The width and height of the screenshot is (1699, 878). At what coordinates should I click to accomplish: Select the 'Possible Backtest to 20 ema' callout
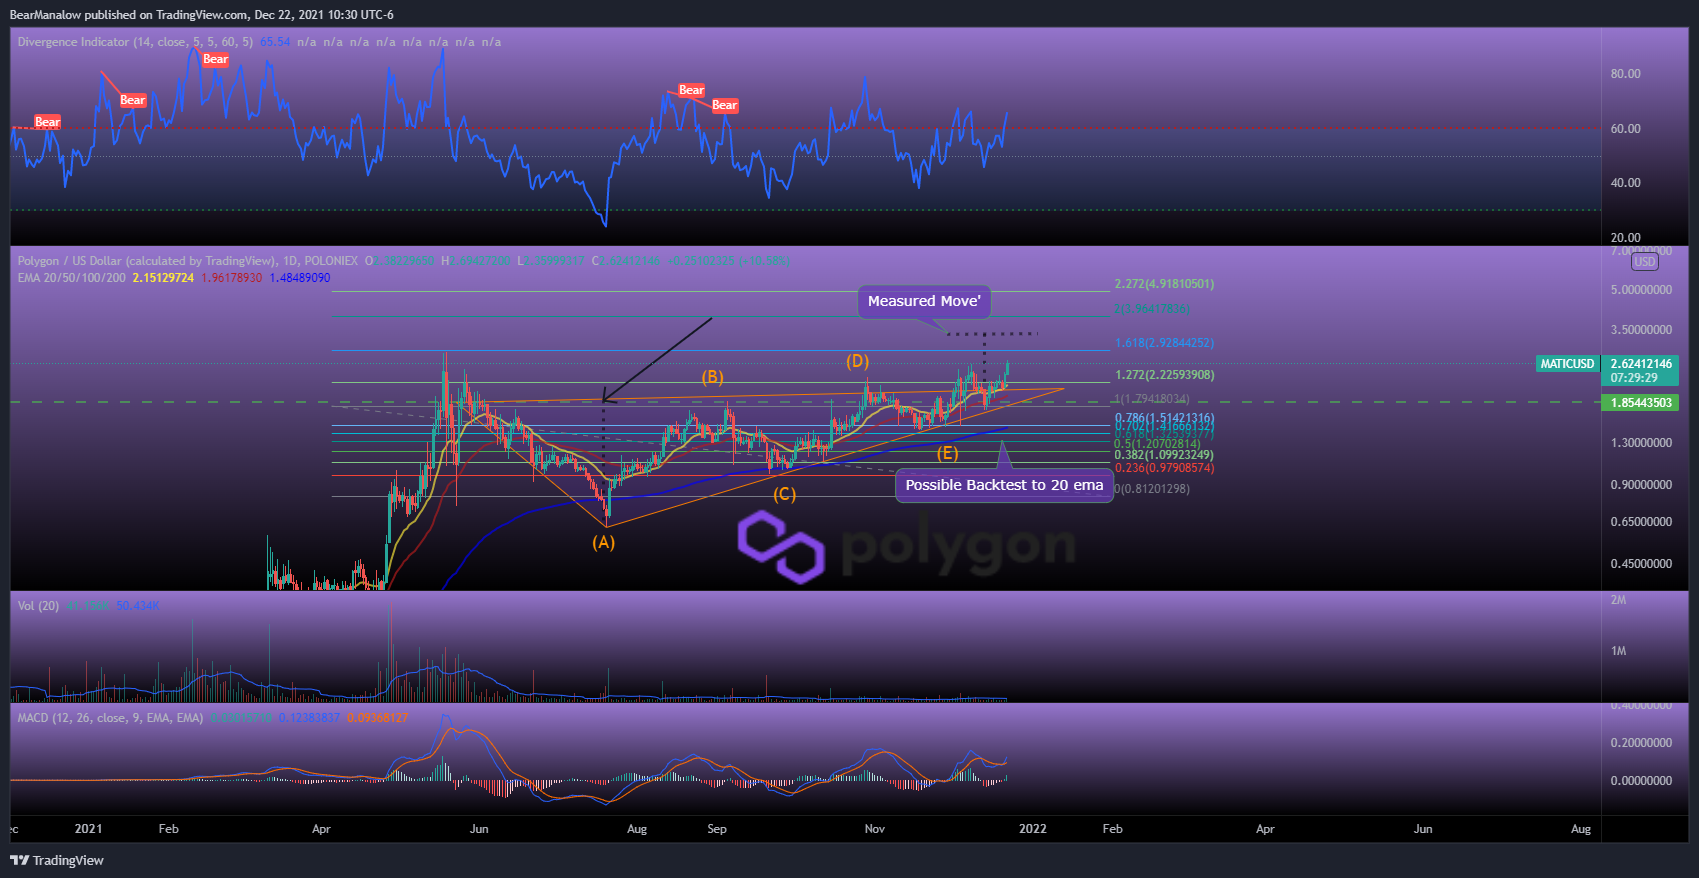[1004, 485]
